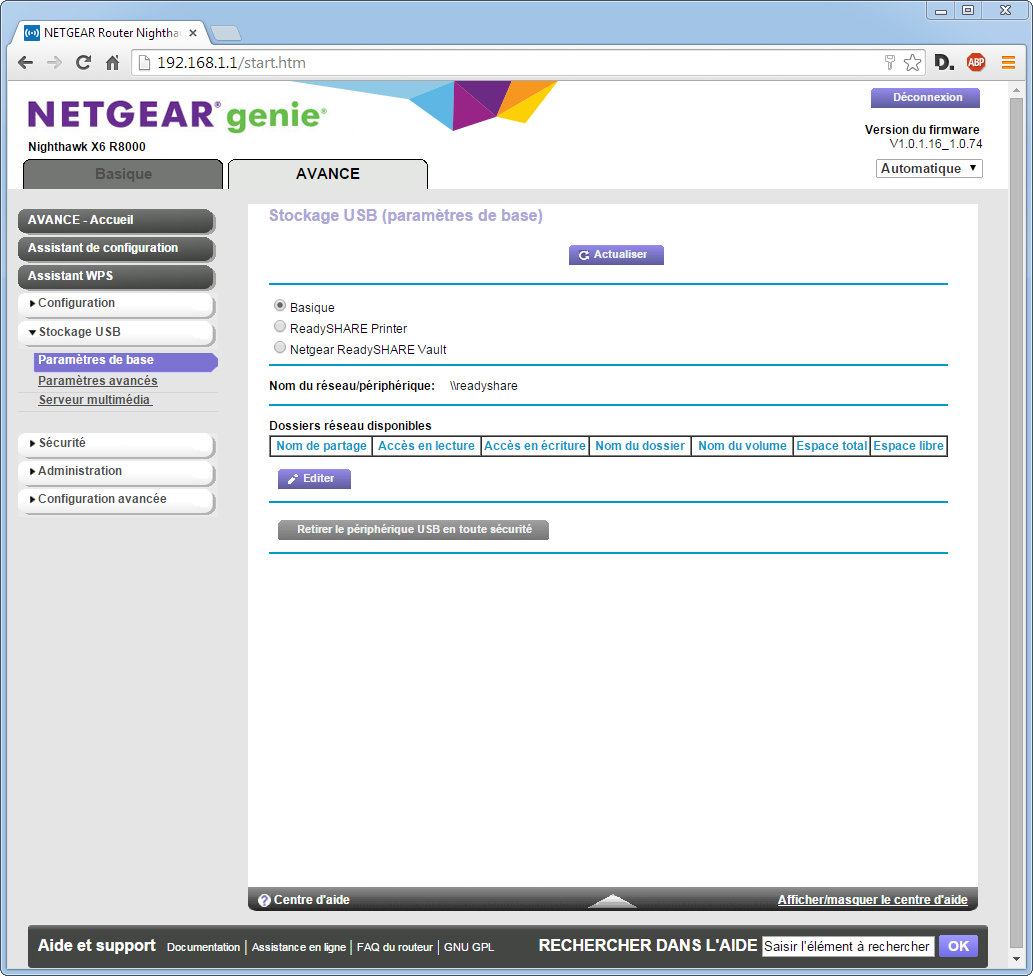Viewport: 1033px width, 976px height.
Task: Expand the help center arrow handle
Action: click(612, 900)
